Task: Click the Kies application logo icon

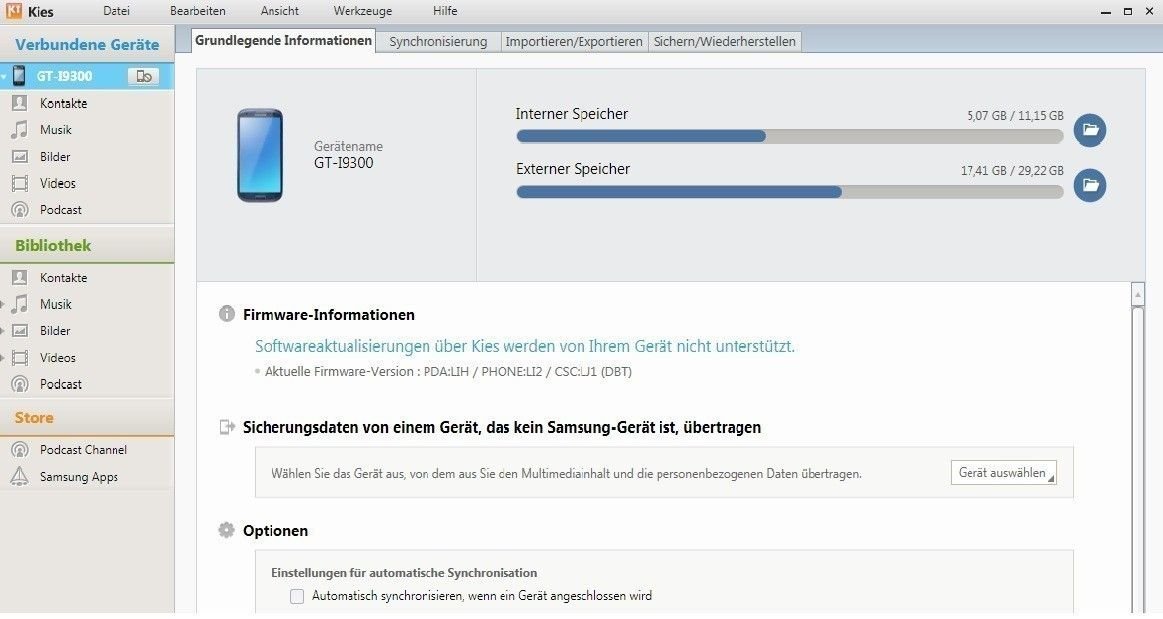Action: (x=13, y=10)
